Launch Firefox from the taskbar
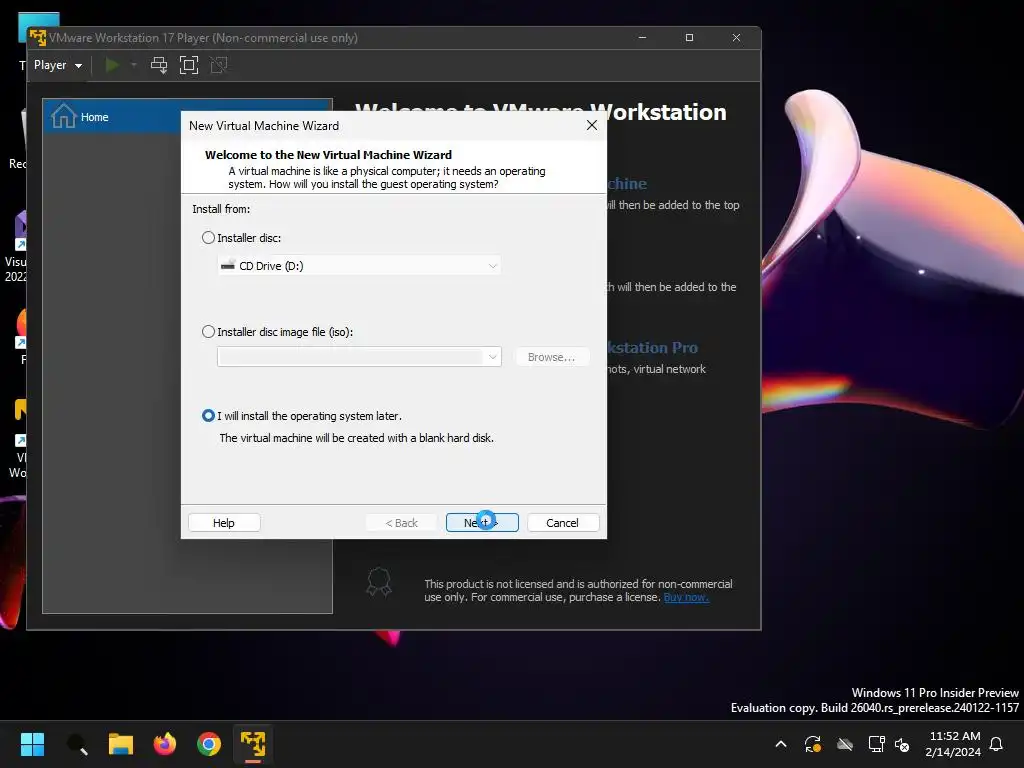 pyautogui.click(x=165, y=744)
